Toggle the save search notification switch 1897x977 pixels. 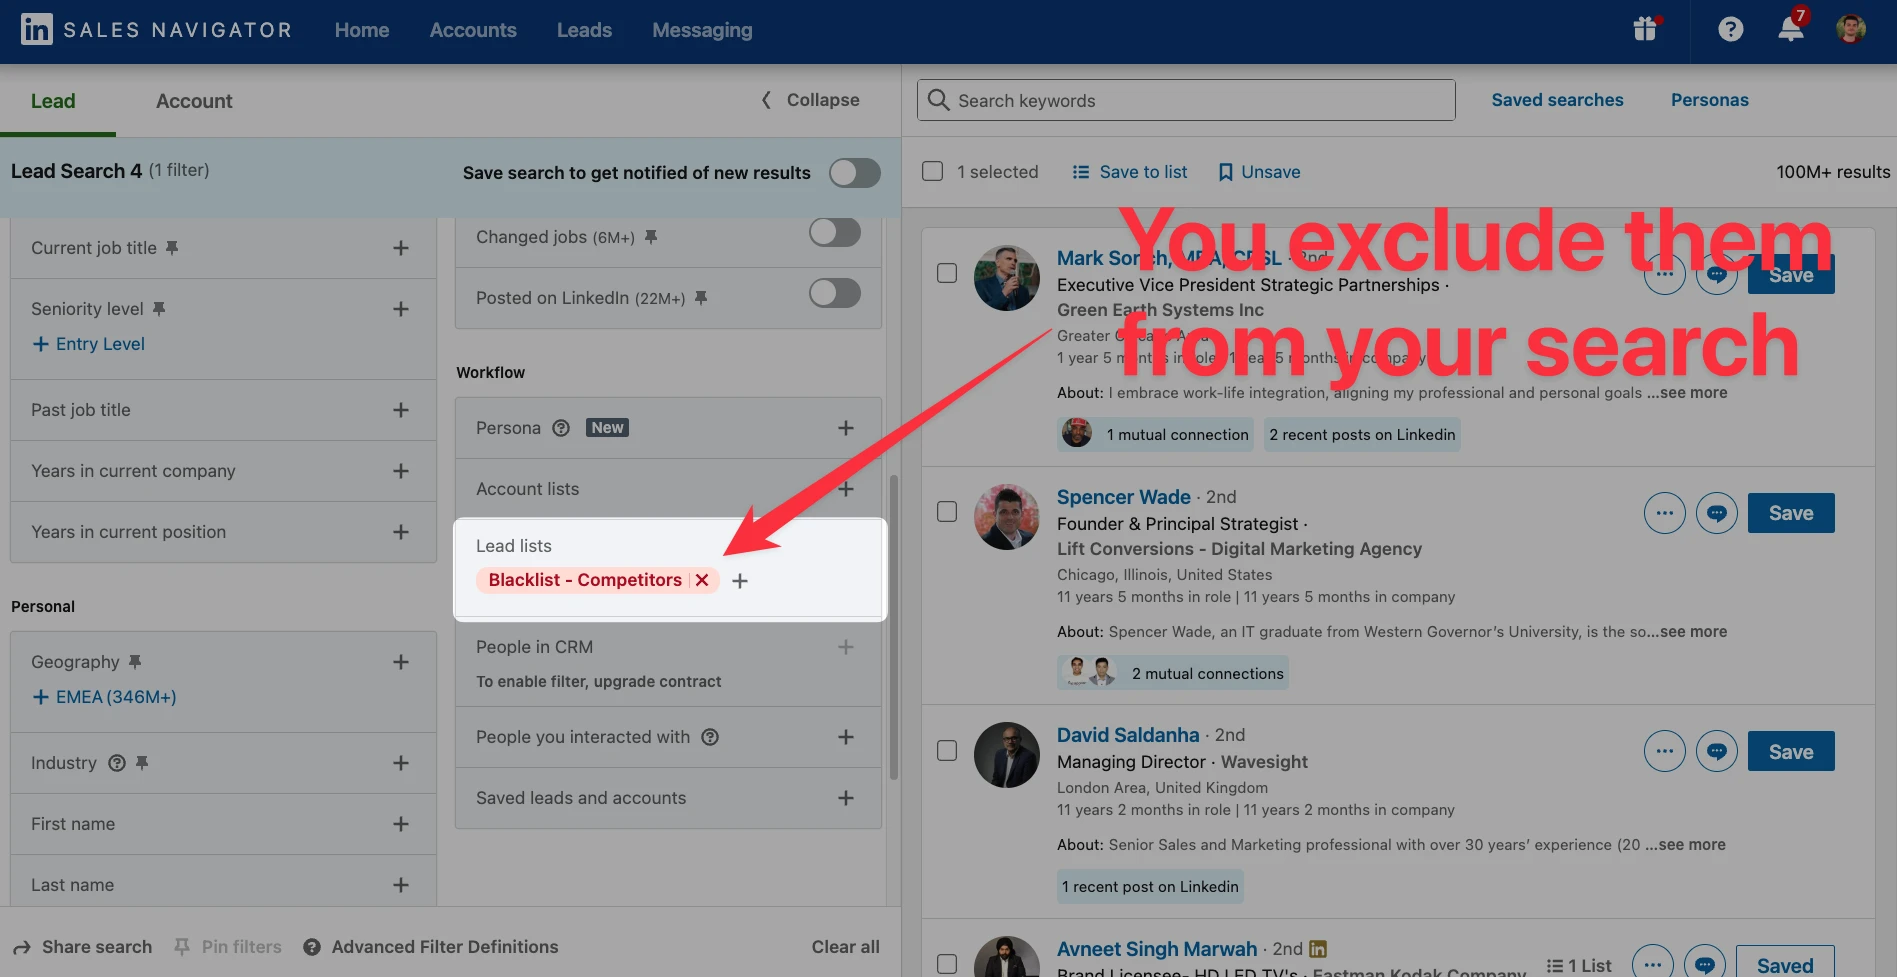click(x=855, y=173)
